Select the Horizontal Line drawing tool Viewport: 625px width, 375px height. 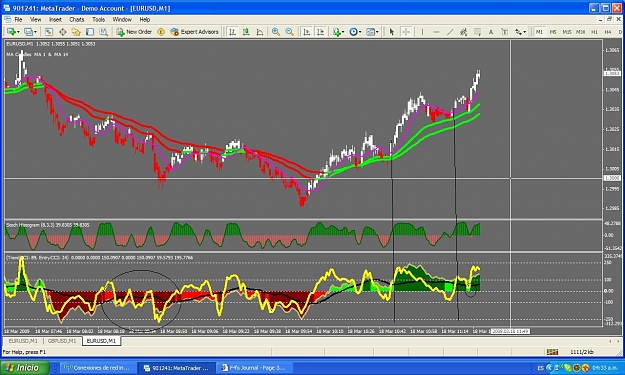point(436,32)
